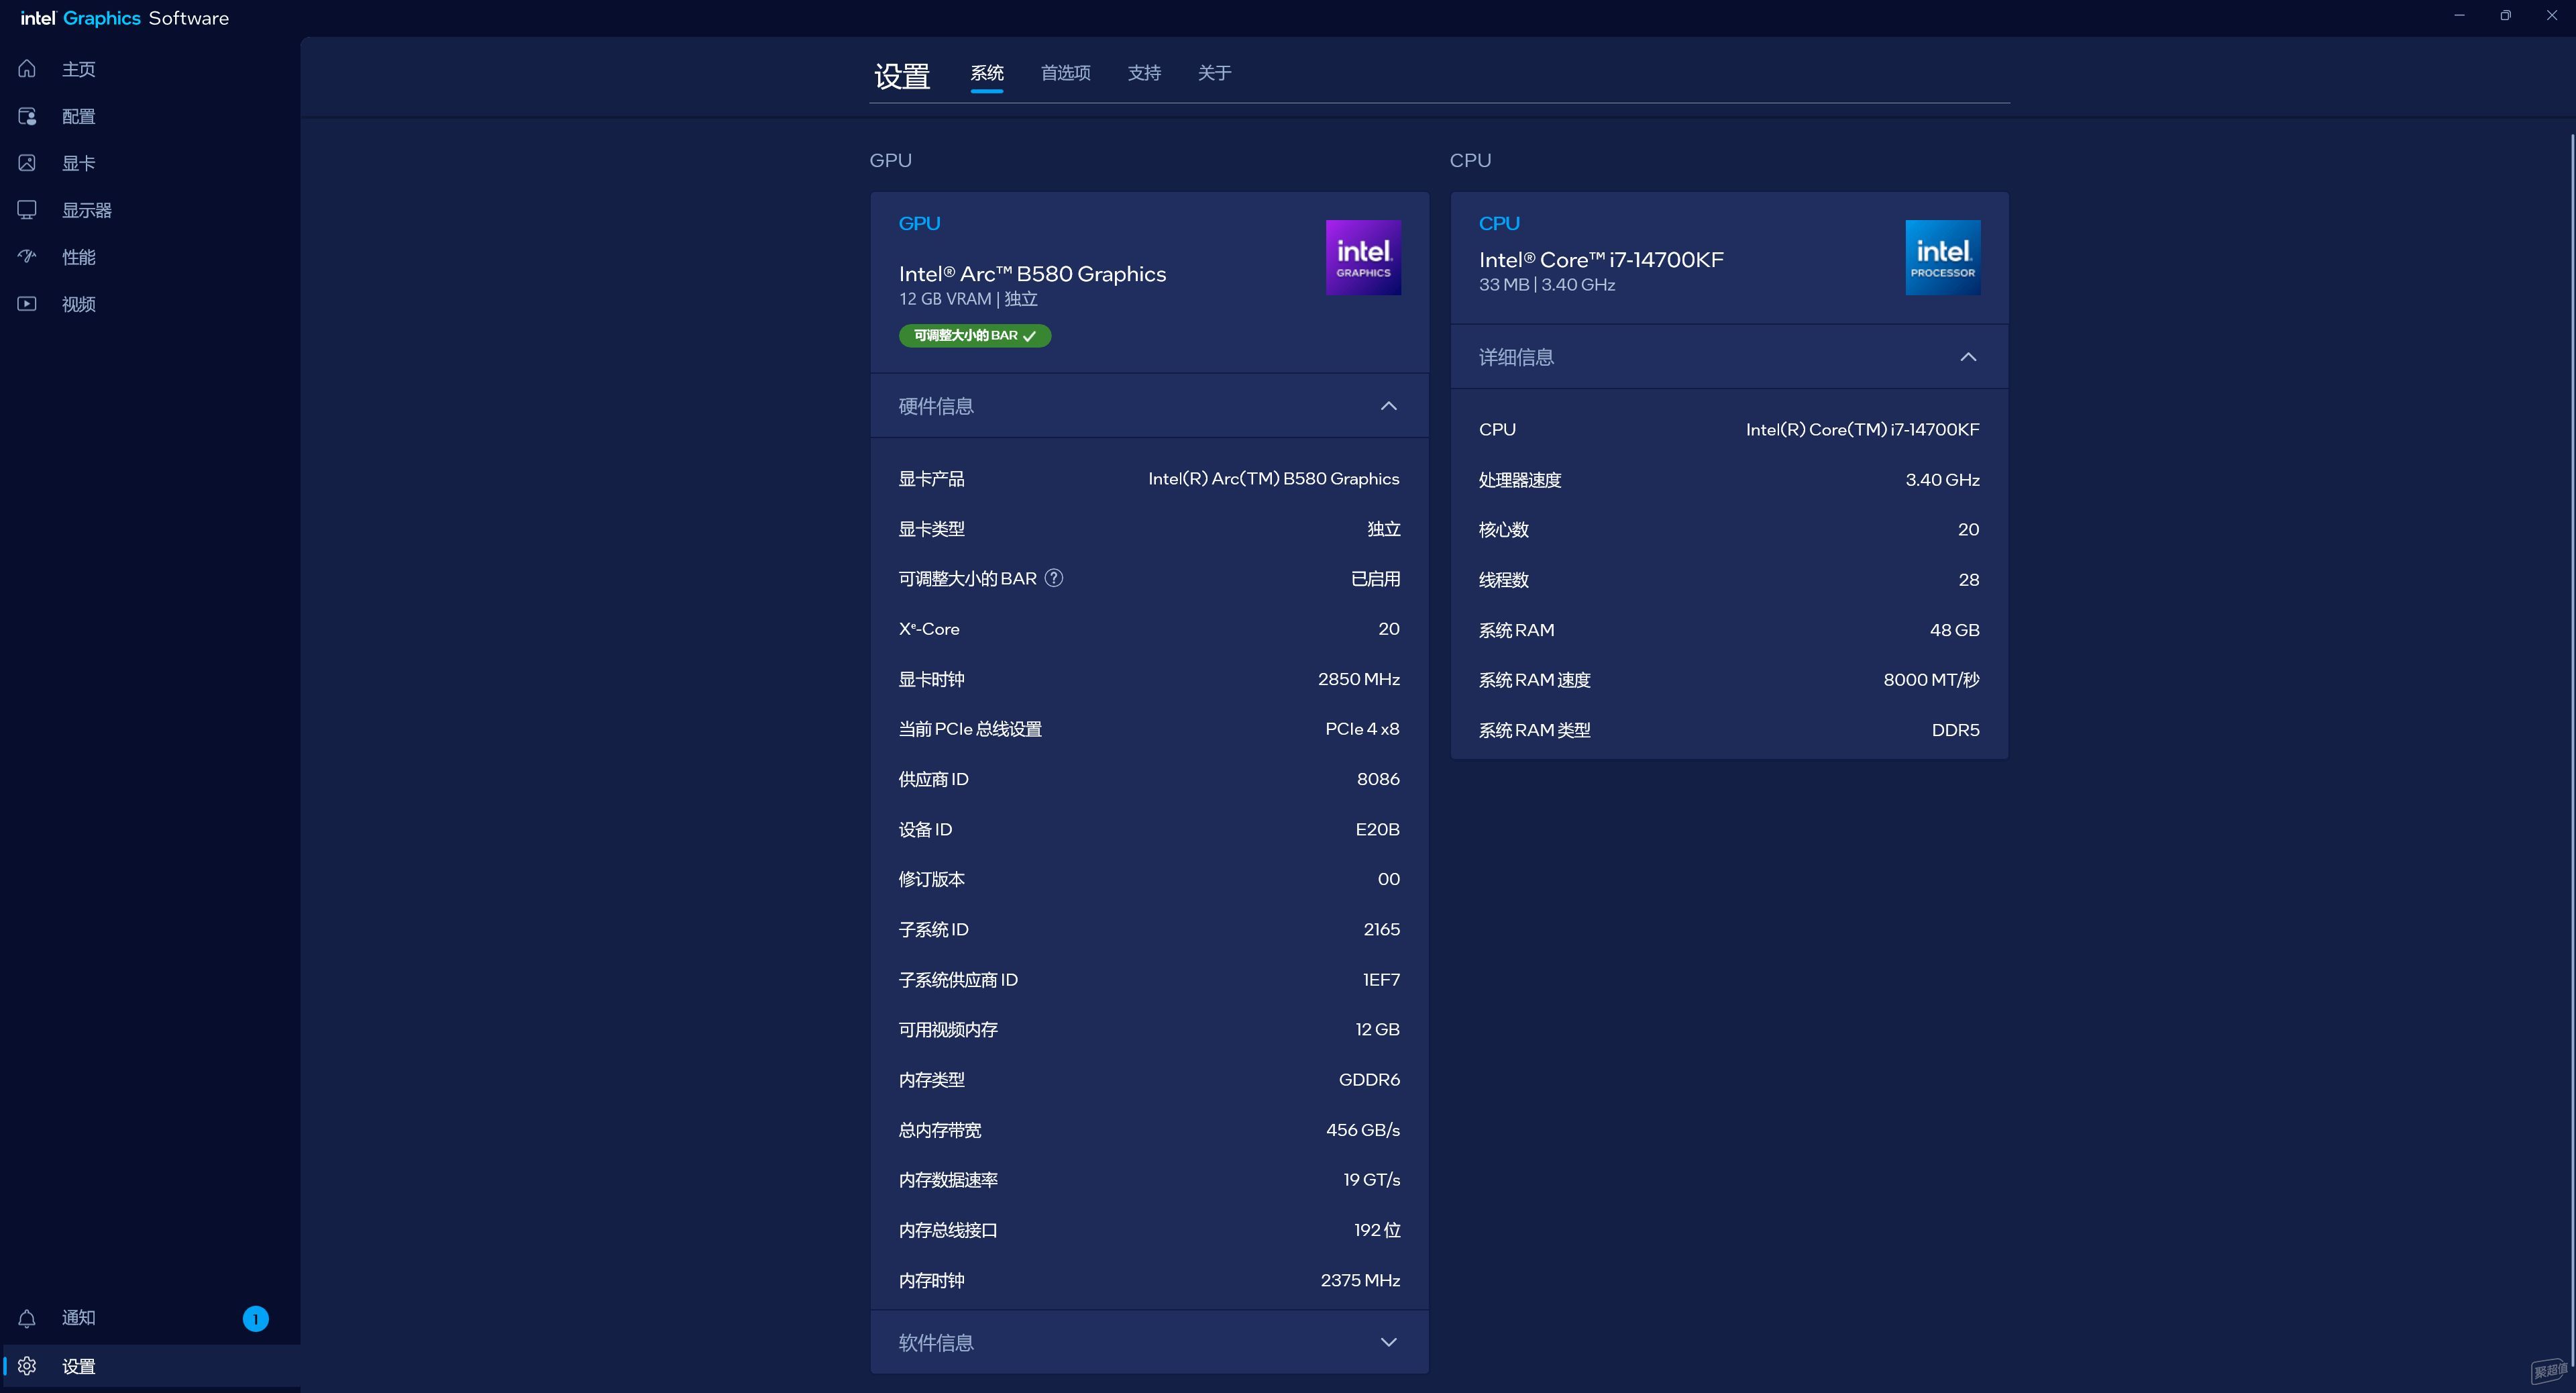The height and width of the screenshot is (1393, 2576).
Task: Click the notification count badge
Action: point(256,1319)
